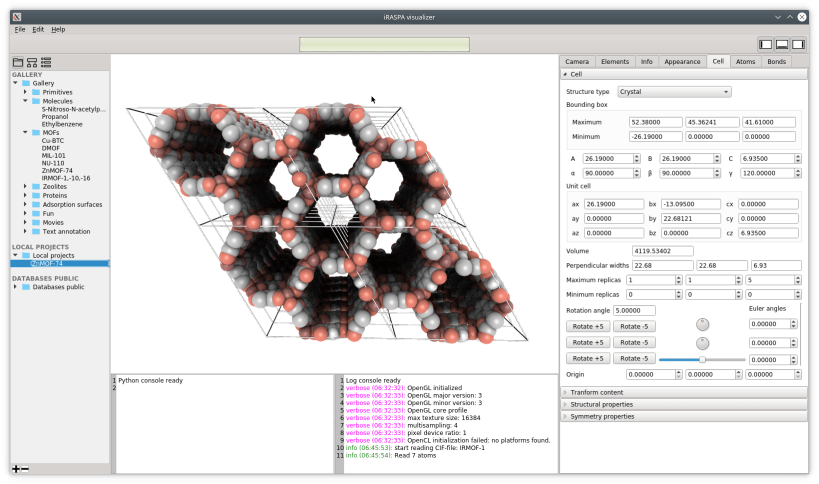The image size is (819, 484).
Task: Click the plus icon to add a project
Action: pyautogui.click(x=16, y=469)
